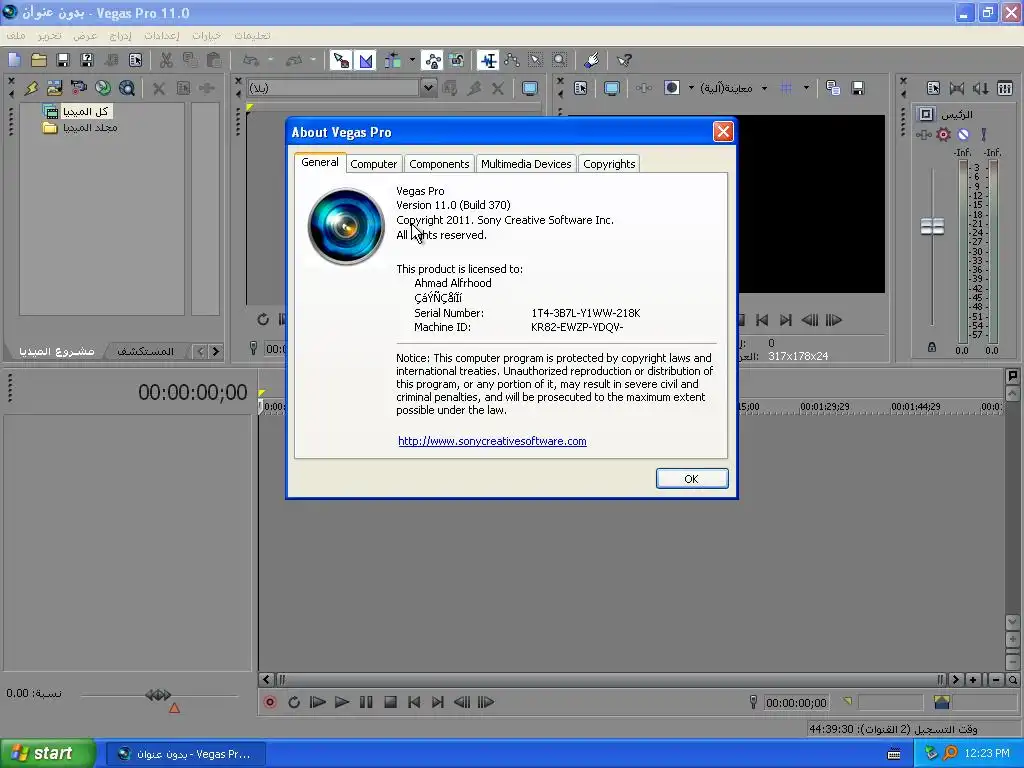Viewport: 1024px width, 768px height.
Task: Click Master FX gear icon
Action: coord(943,135)
